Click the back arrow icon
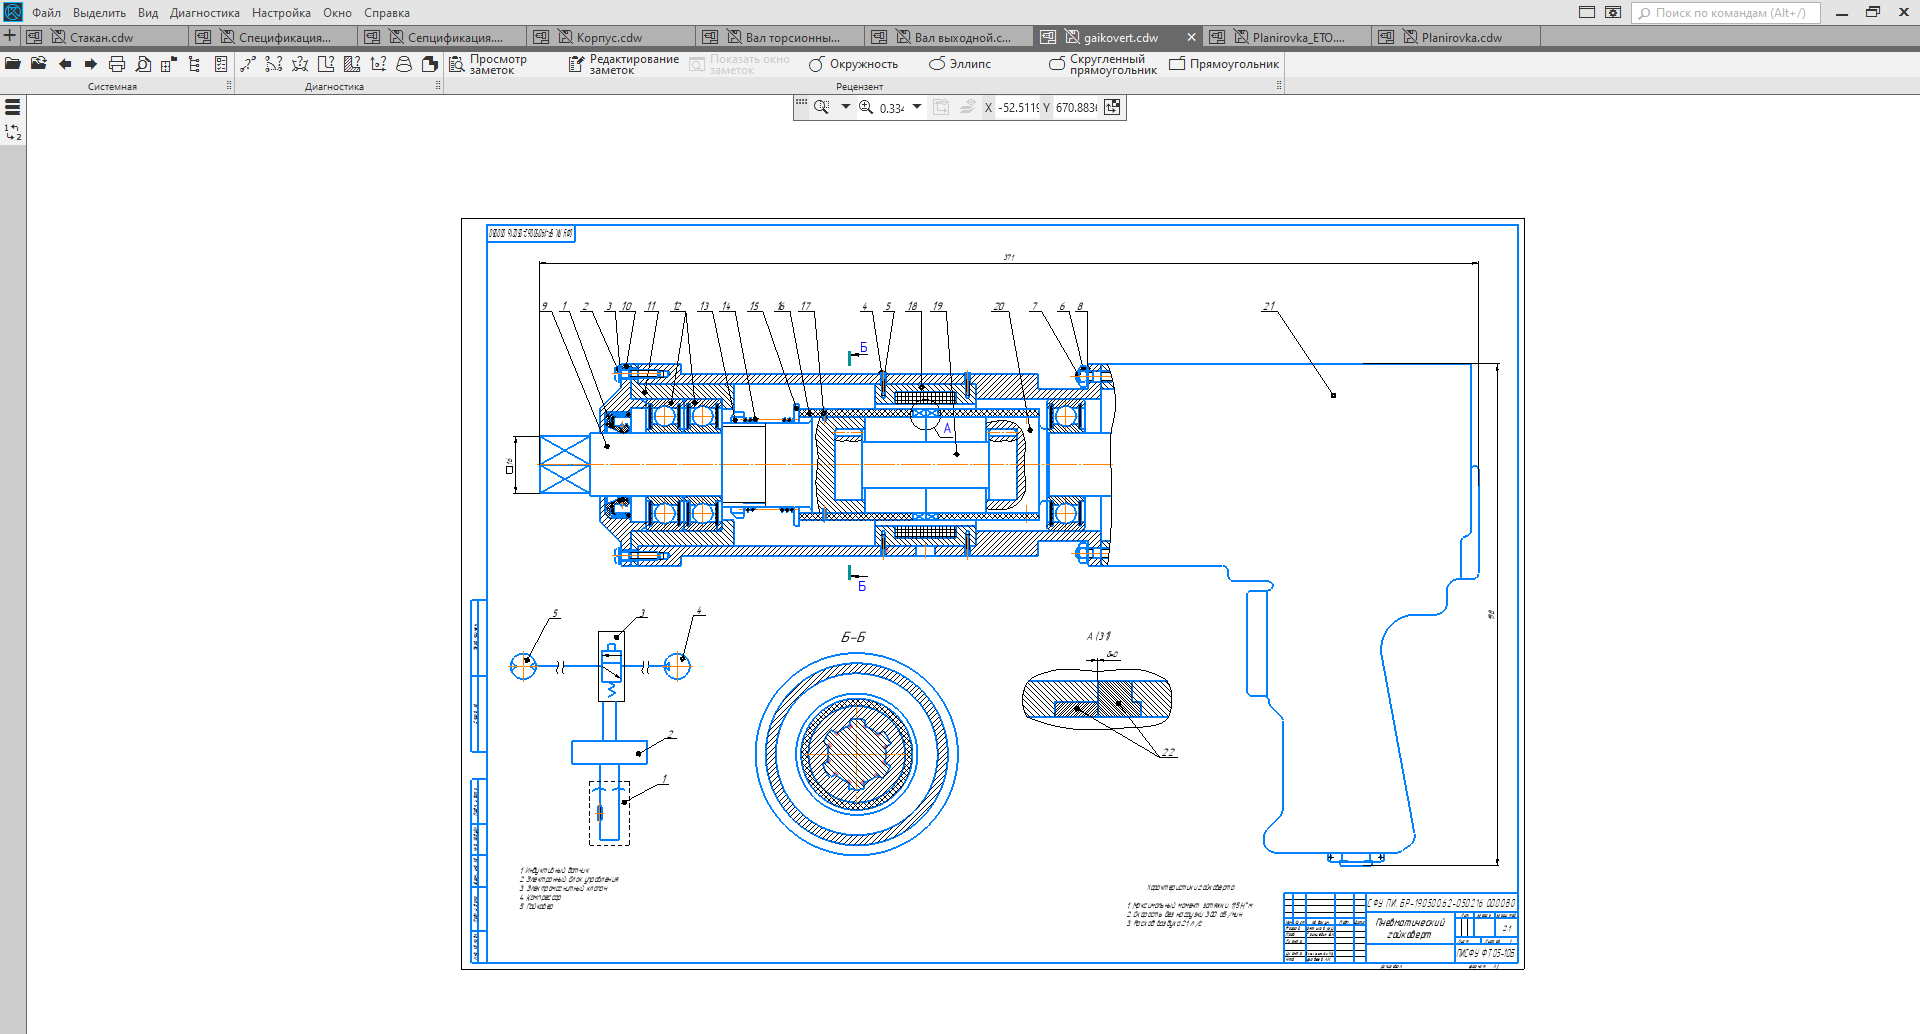 [x=65, y=64]
